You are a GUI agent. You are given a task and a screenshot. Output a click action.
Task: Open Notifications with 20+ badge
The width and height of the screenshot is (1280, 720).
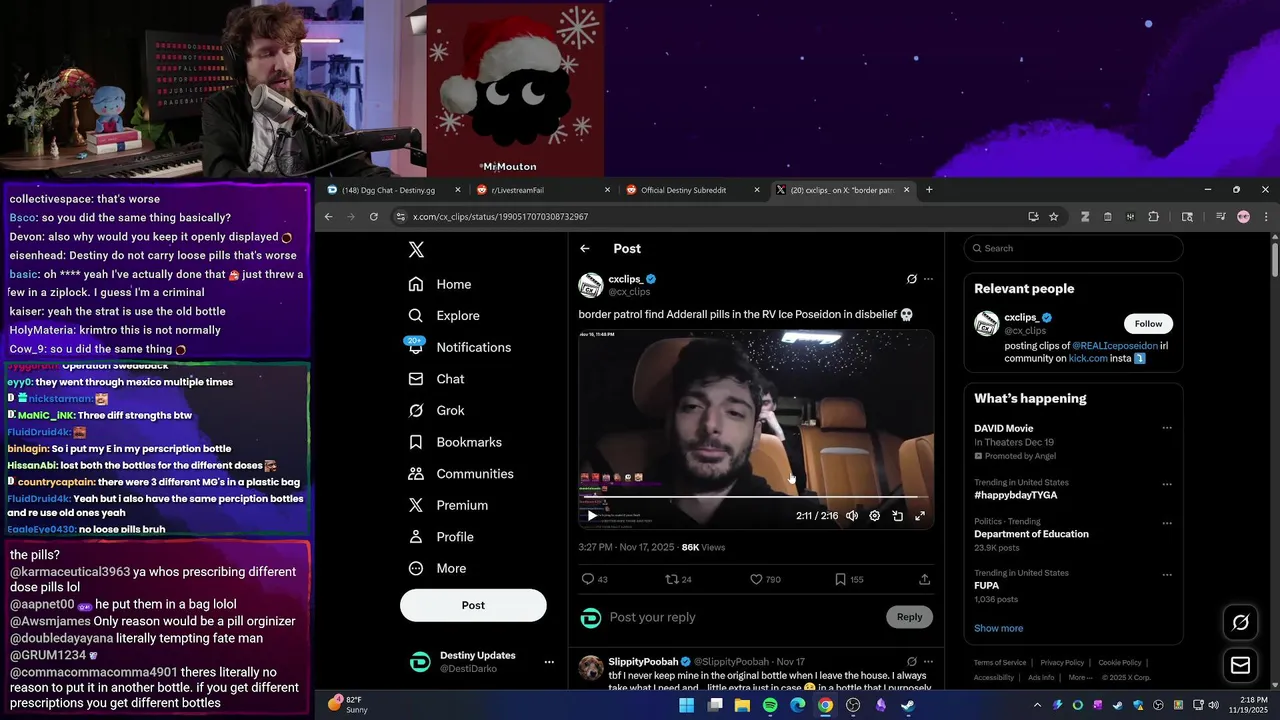460,347
